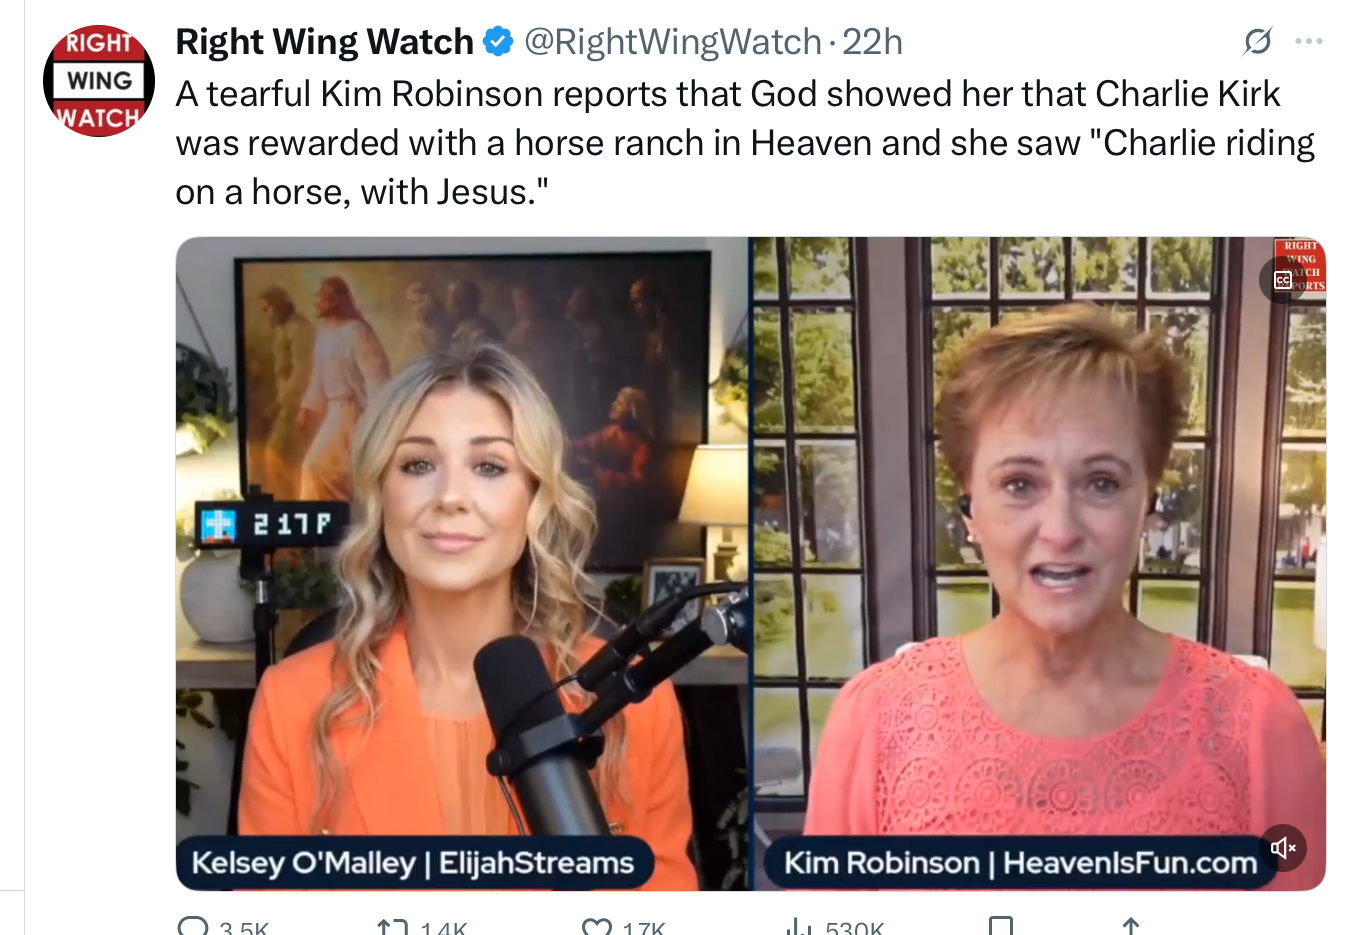This screenshot has width=1345, height=935.
Task: Toggle closed captions CC on the video
Action: pyautogui.click(x=1282, y=280)
